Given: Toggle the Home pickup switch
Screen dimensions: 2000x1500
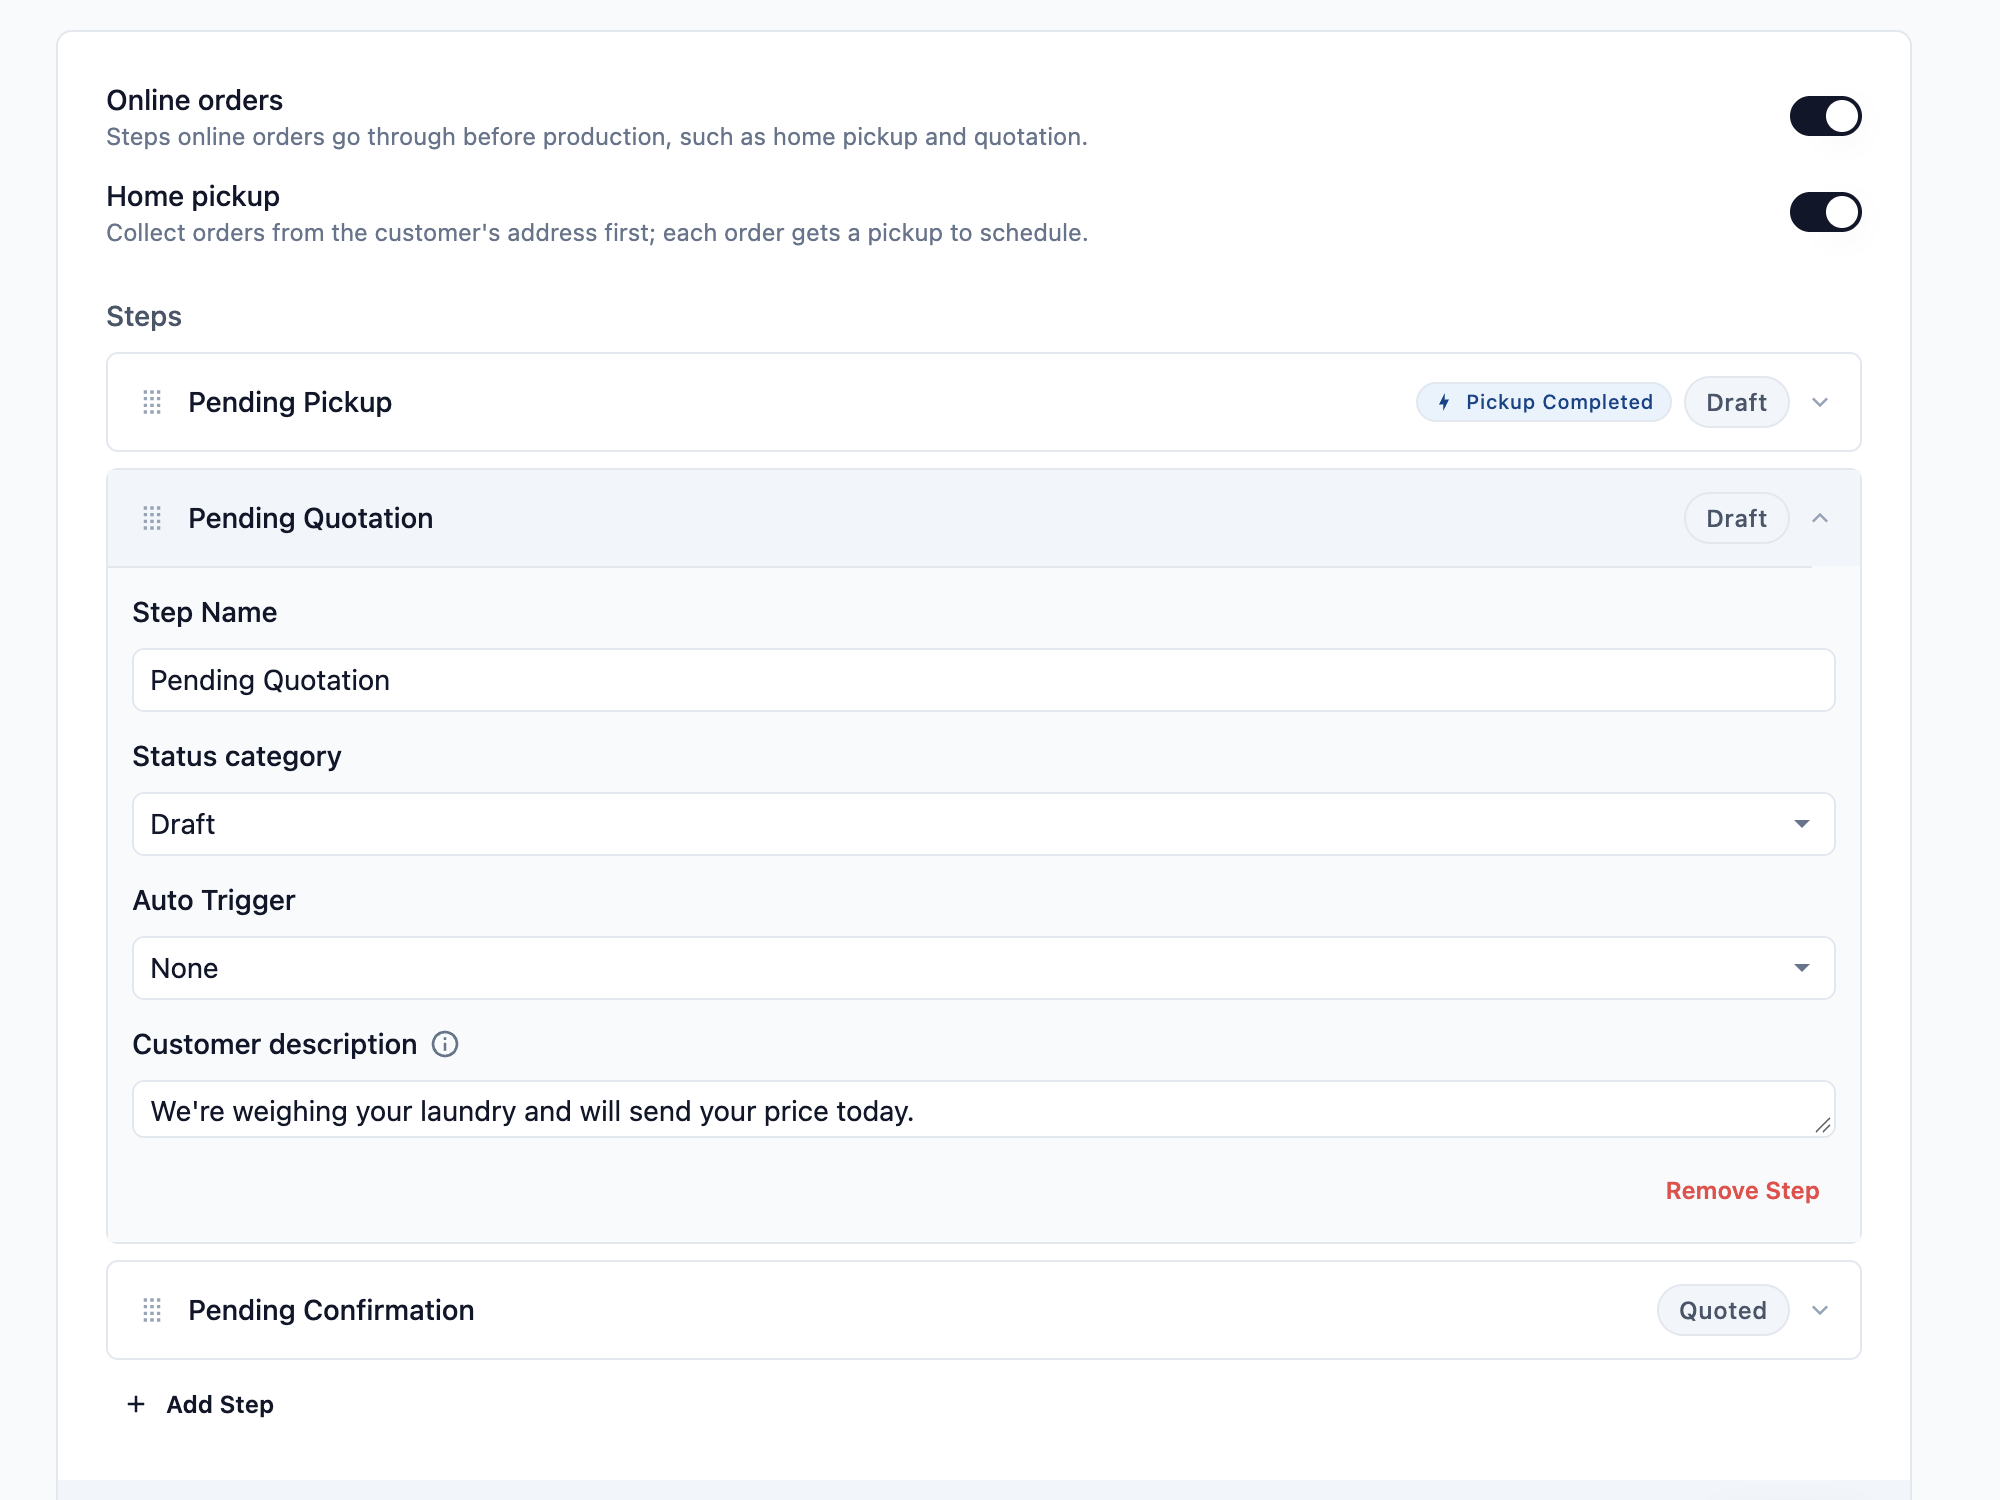Looking at the screenshot, I should tap(1825, 212).
